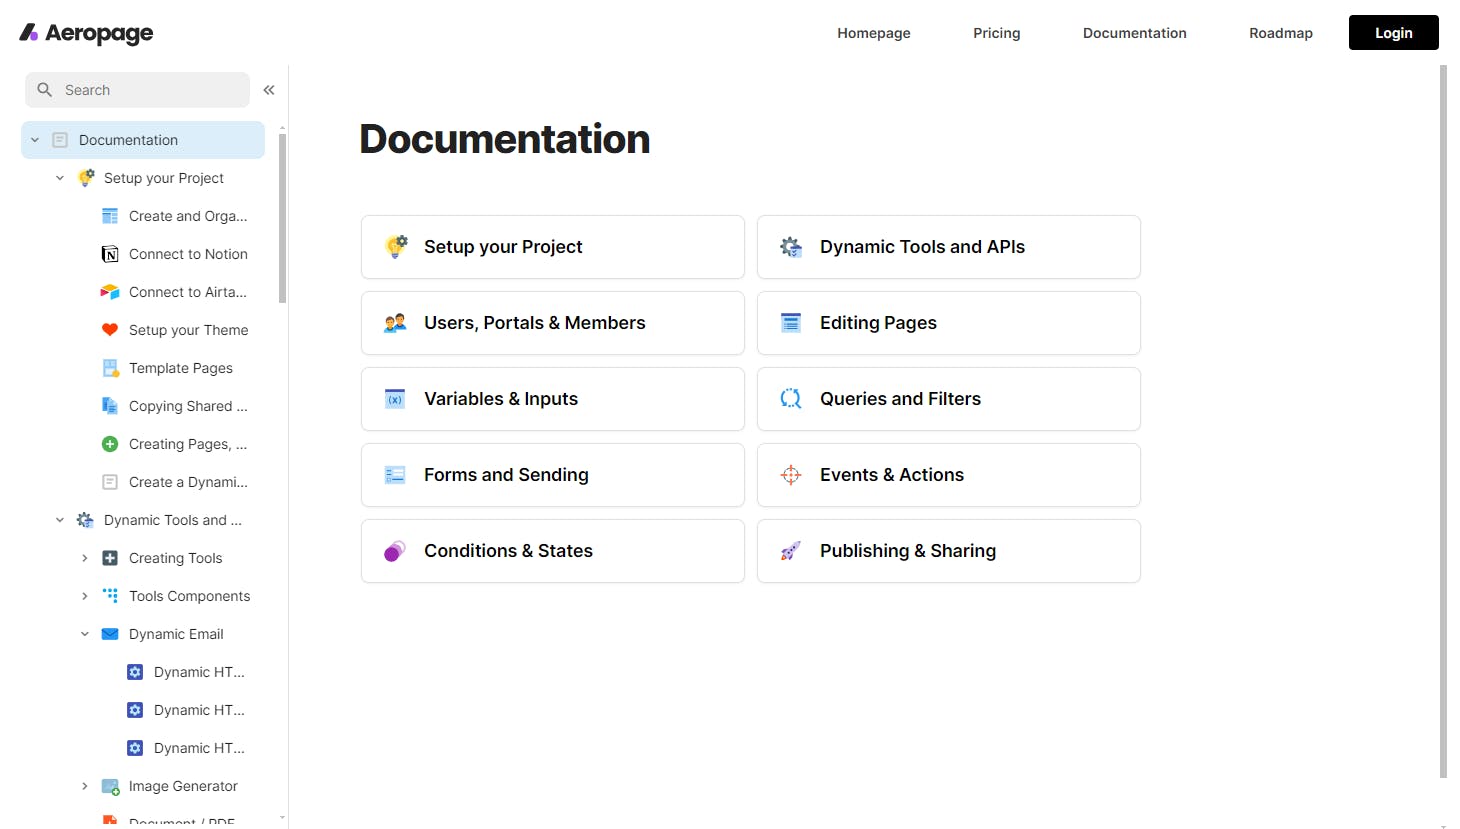Click the sidebar vertical scrollbar thumb
Viewport: 1460px width, 829px height.
click(282, 218)
